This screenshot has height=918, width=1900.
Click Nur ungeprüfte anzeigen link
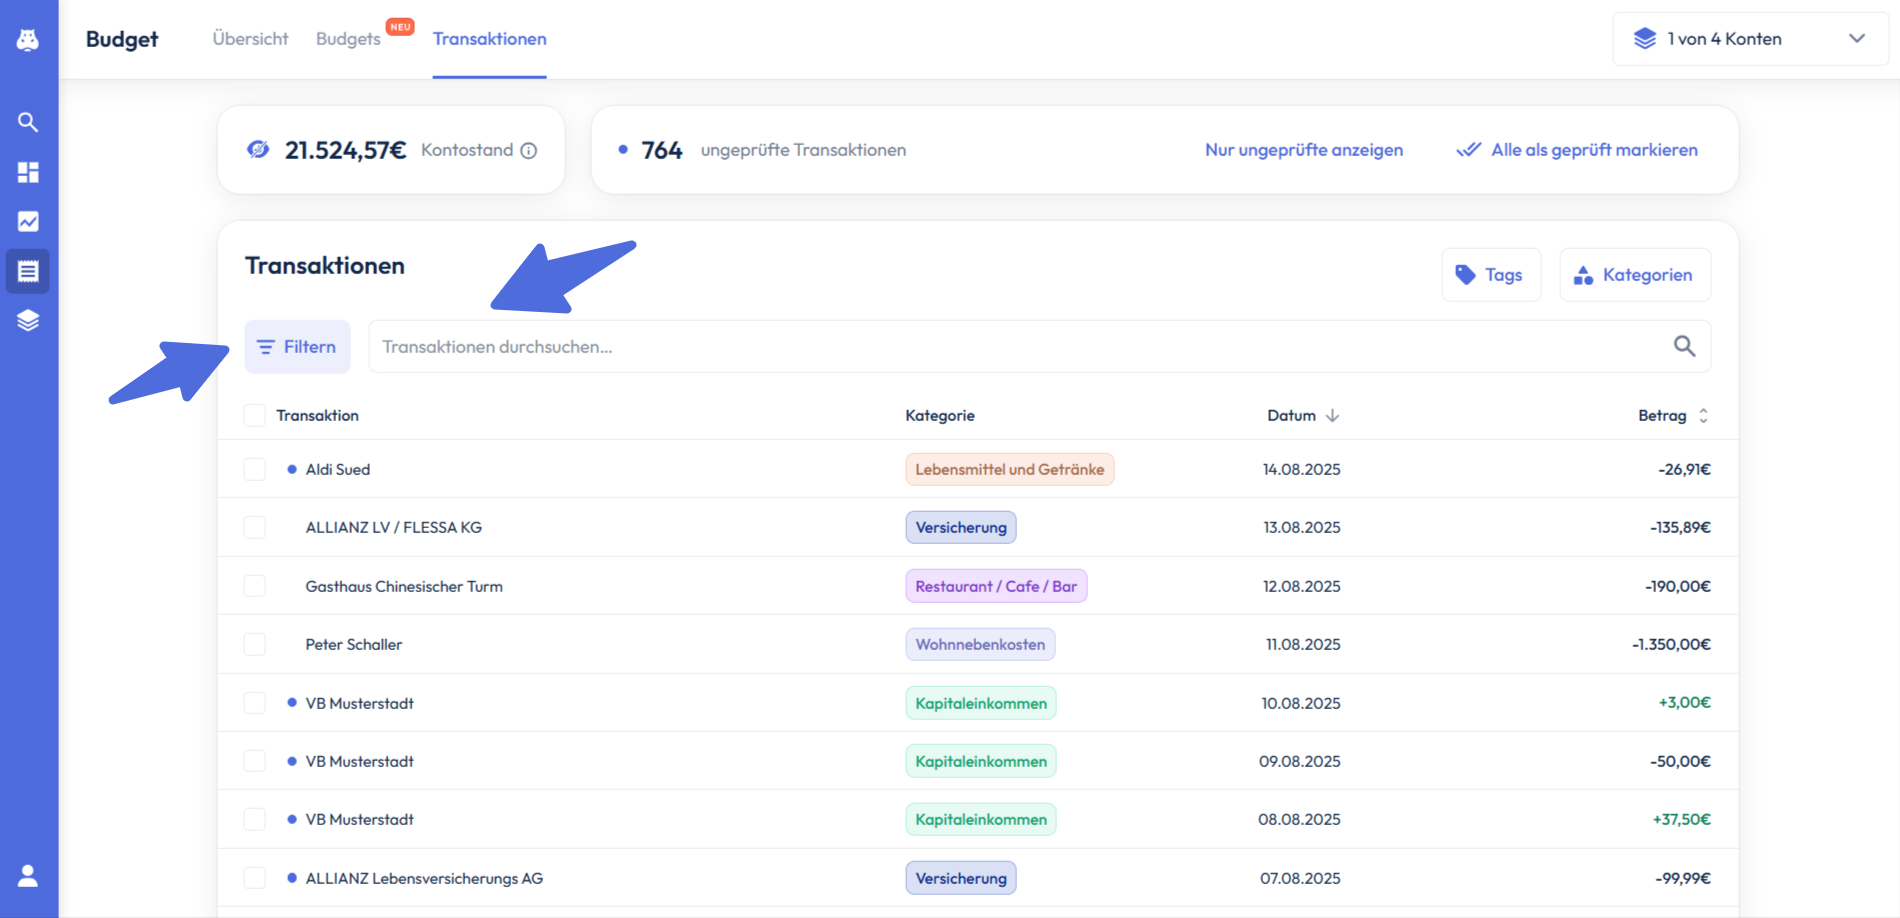click(x=1303, y=150)
